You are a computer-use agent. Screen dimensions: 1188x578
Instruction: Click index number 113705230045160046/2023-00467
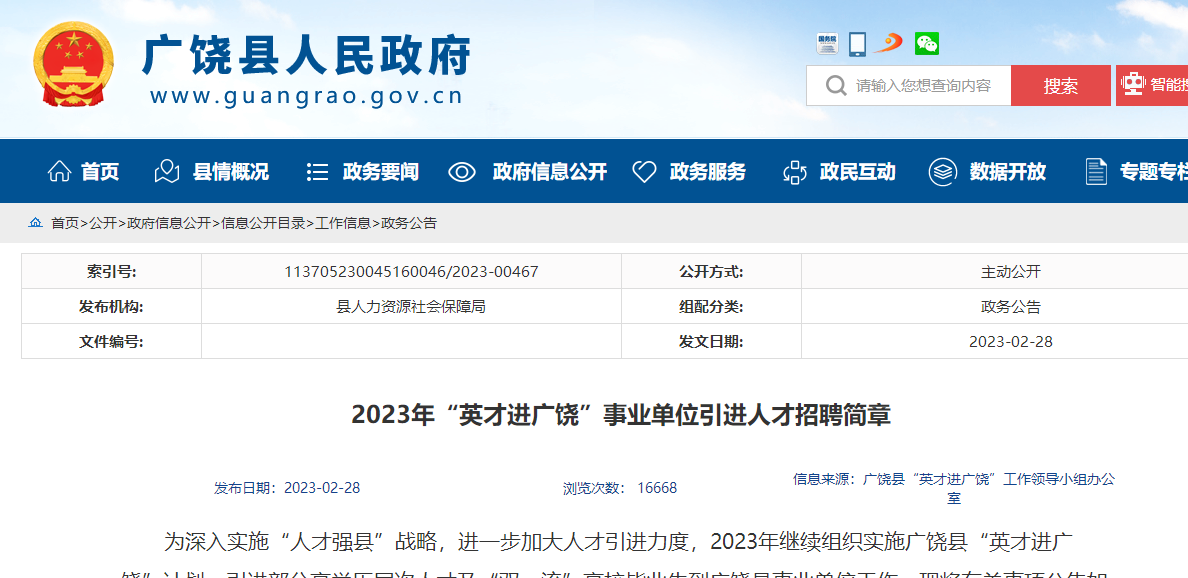pos(411,271)
